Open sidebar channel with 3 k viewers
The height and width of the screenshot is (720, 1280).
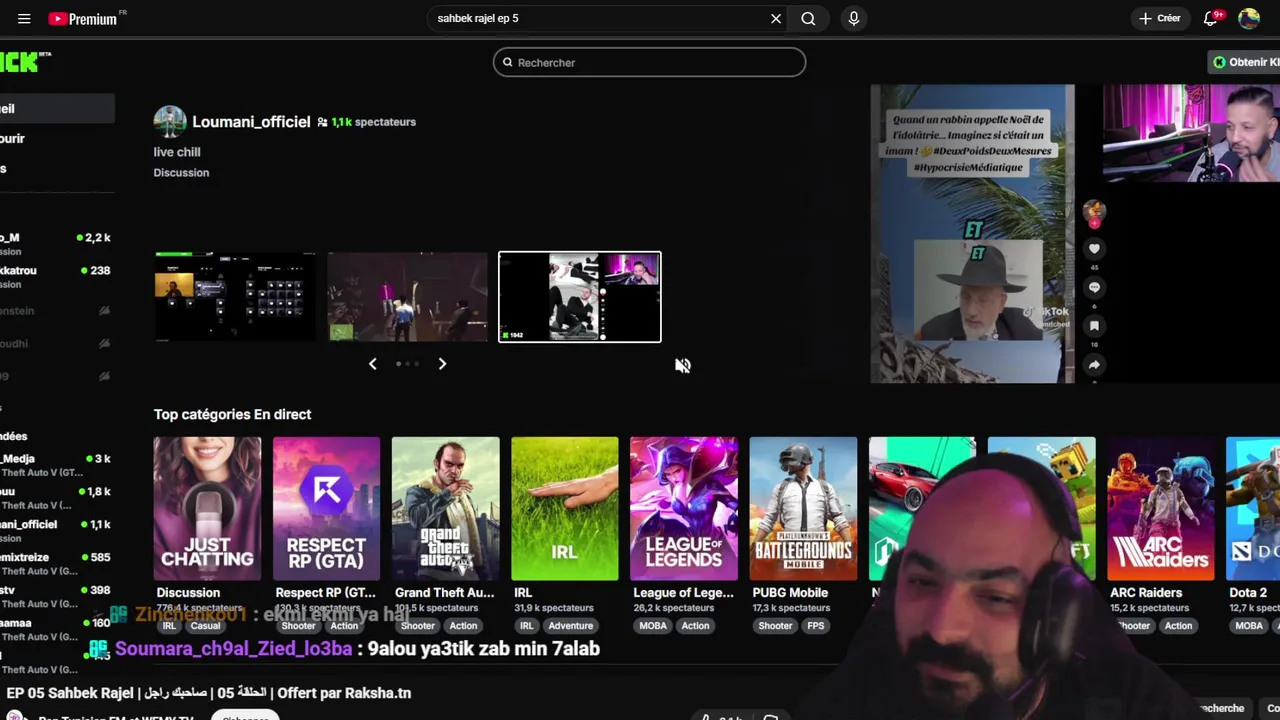pos(55,465)
